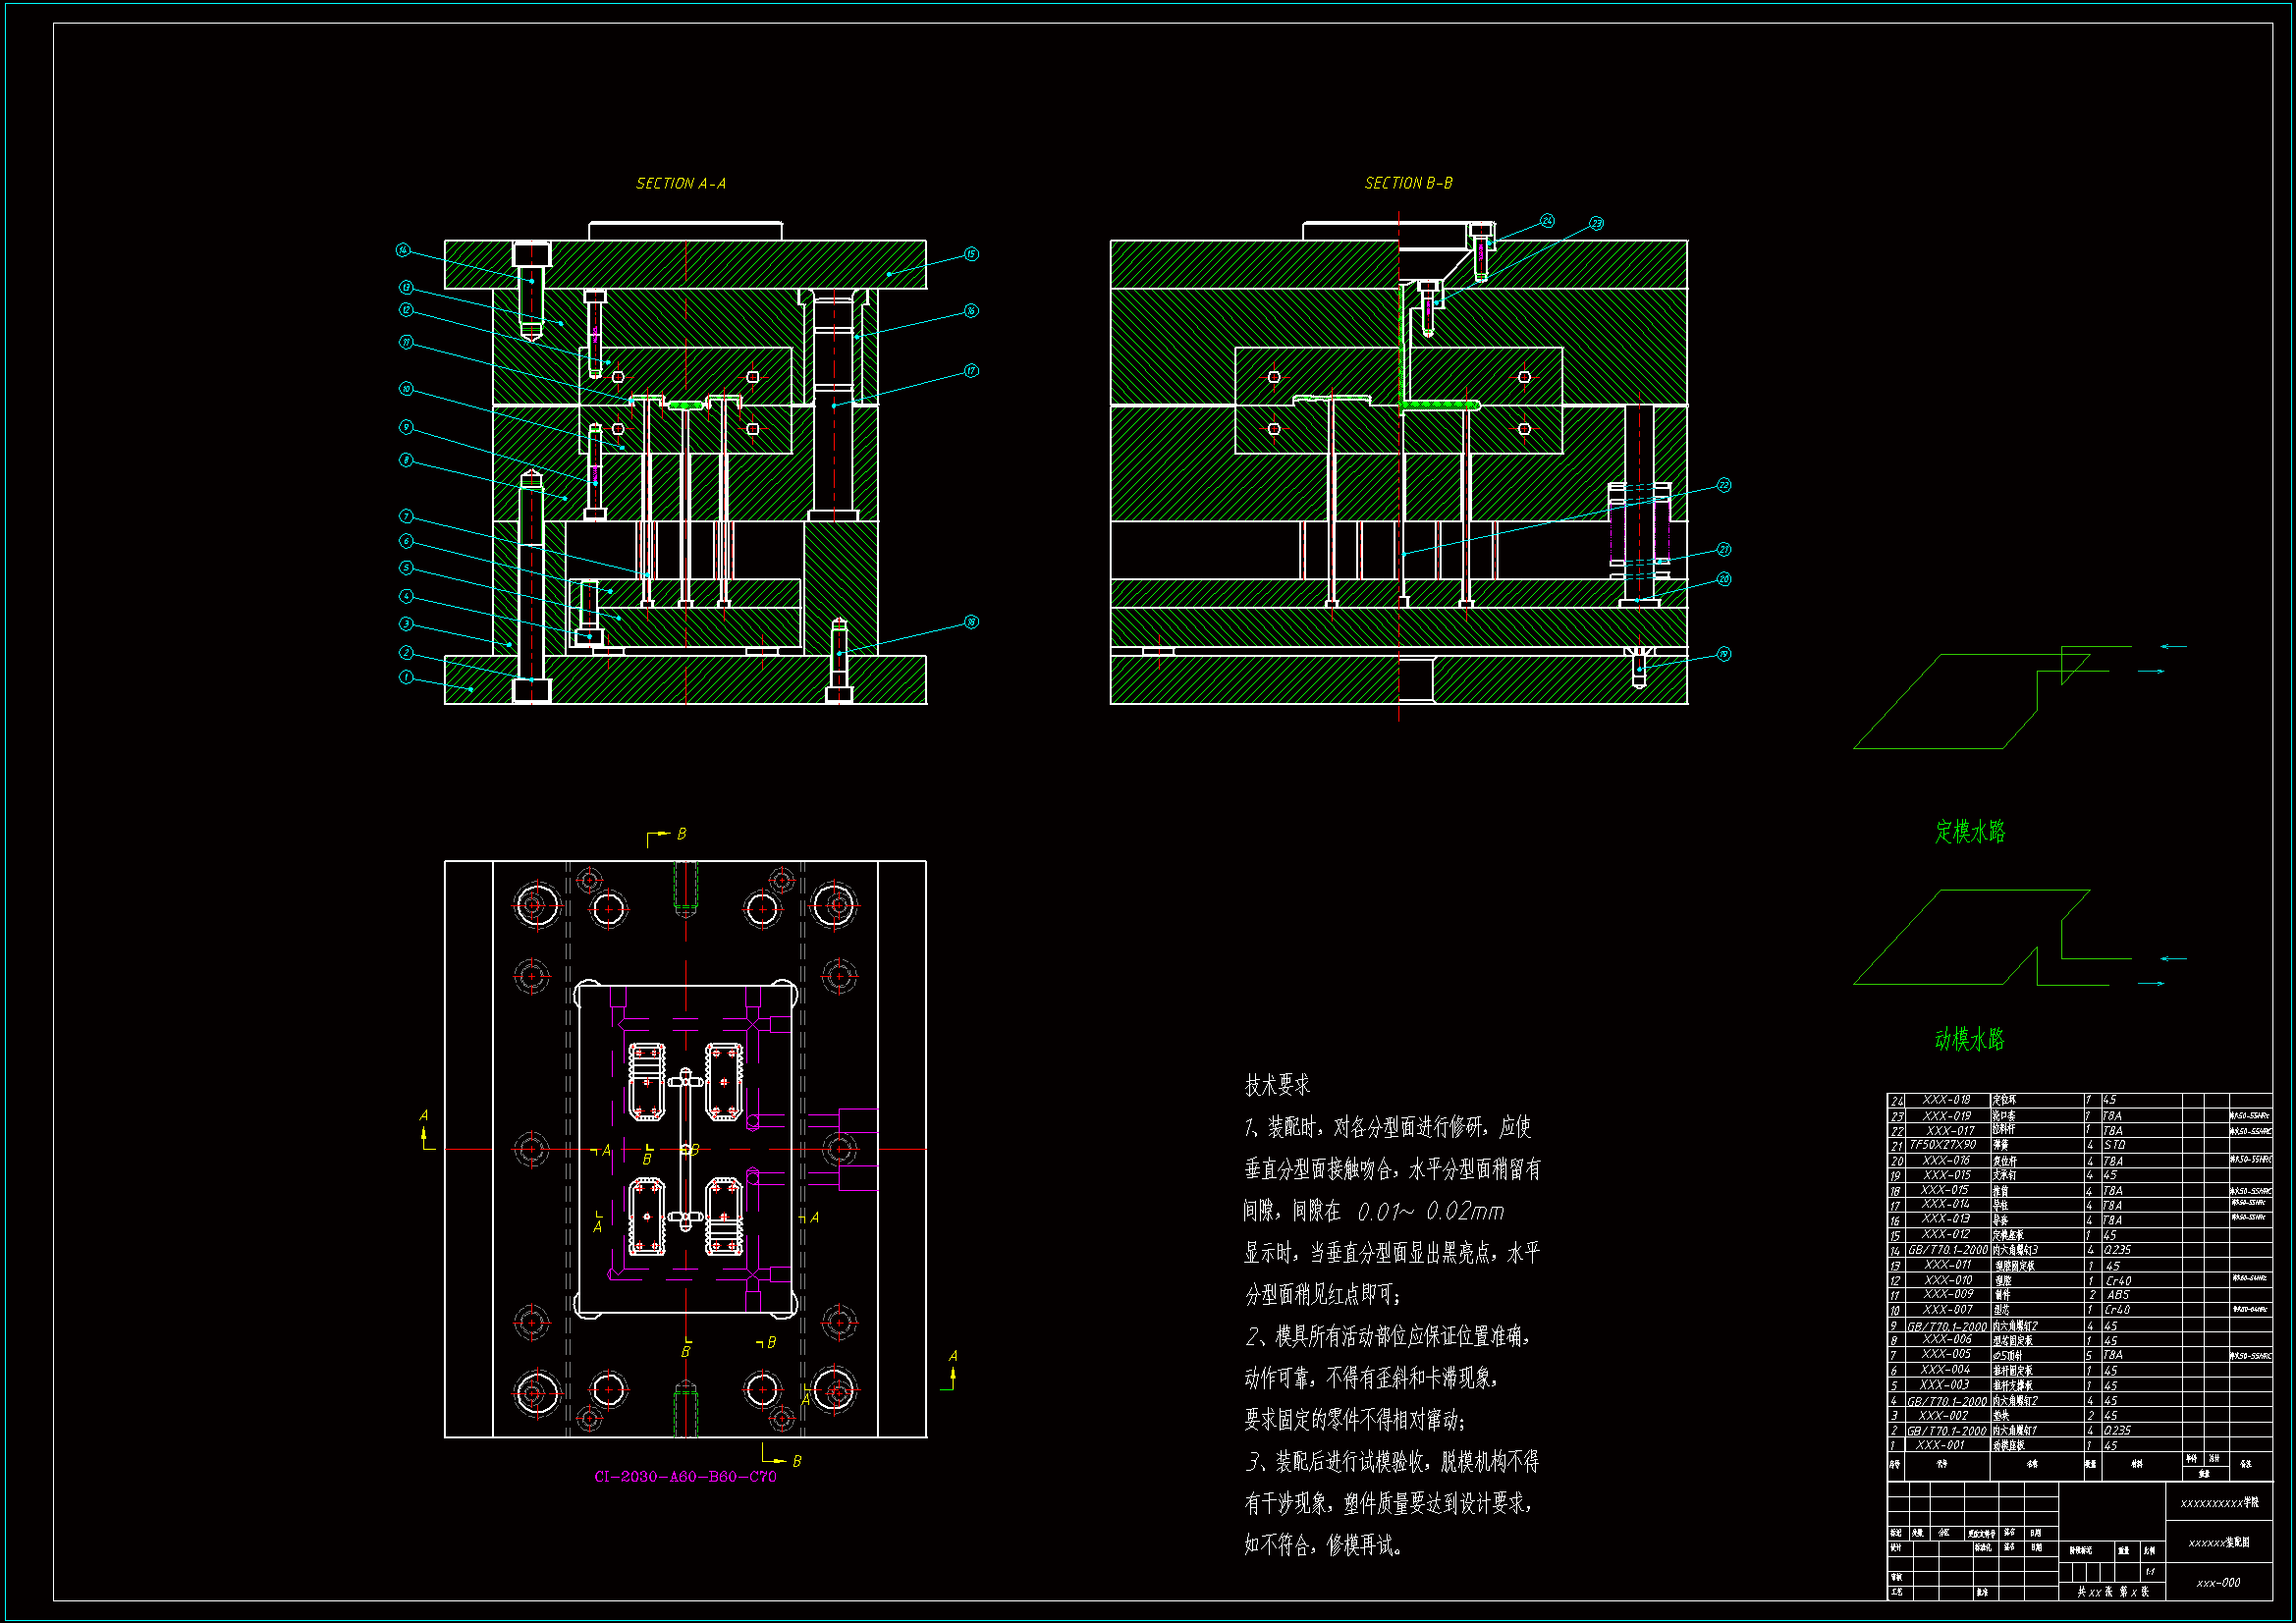Image resolution: width=2296 pixels, height=1623 pixels.
Task: Click the 技术要求 heading text
Action: (1277, 1085)
